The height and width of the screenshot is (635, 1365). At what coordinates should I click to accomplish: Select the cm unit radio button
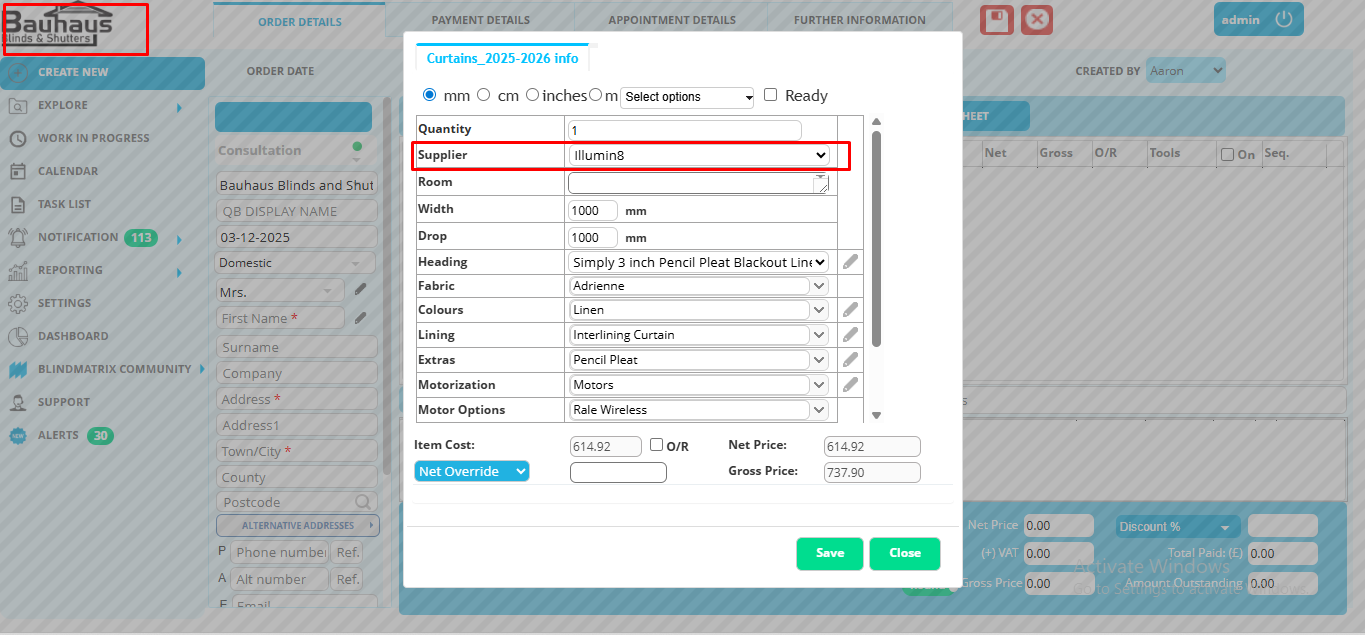point(484,95)
